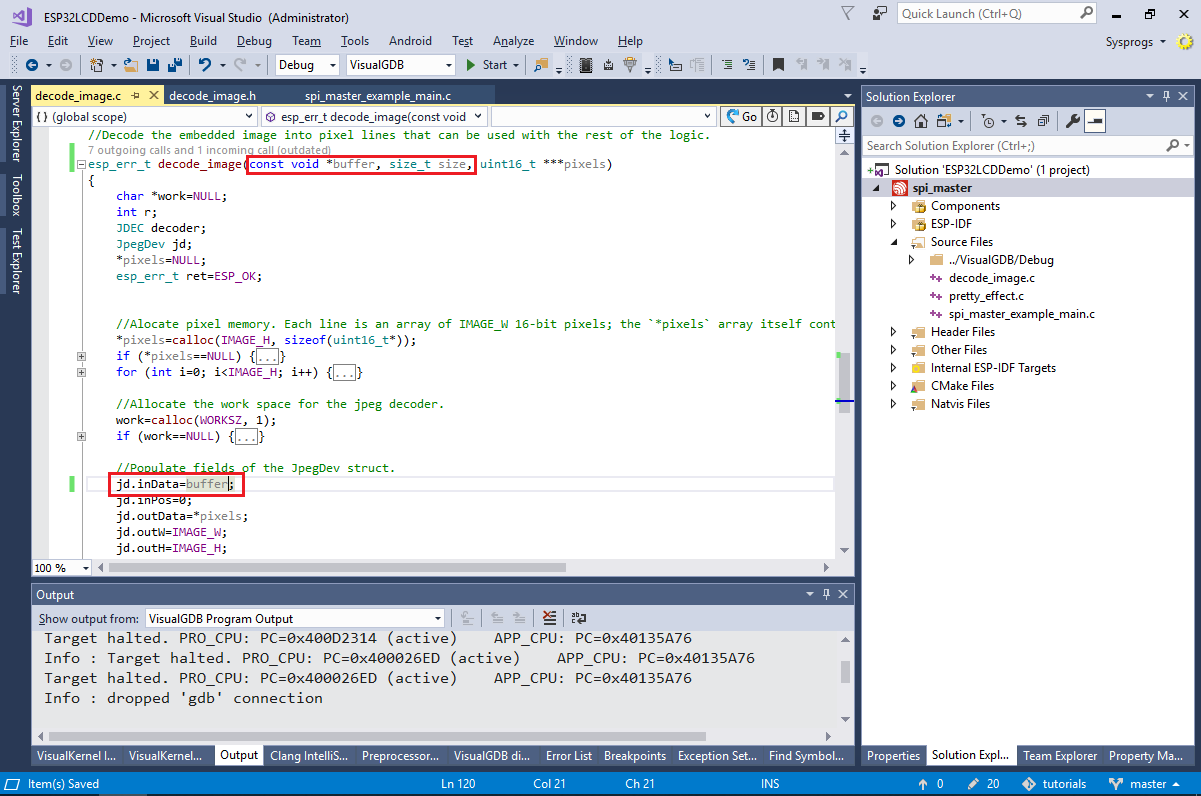Clear all text in the Output window
The width and height of the screenshot is (1201, 796).
coord(549,618)
